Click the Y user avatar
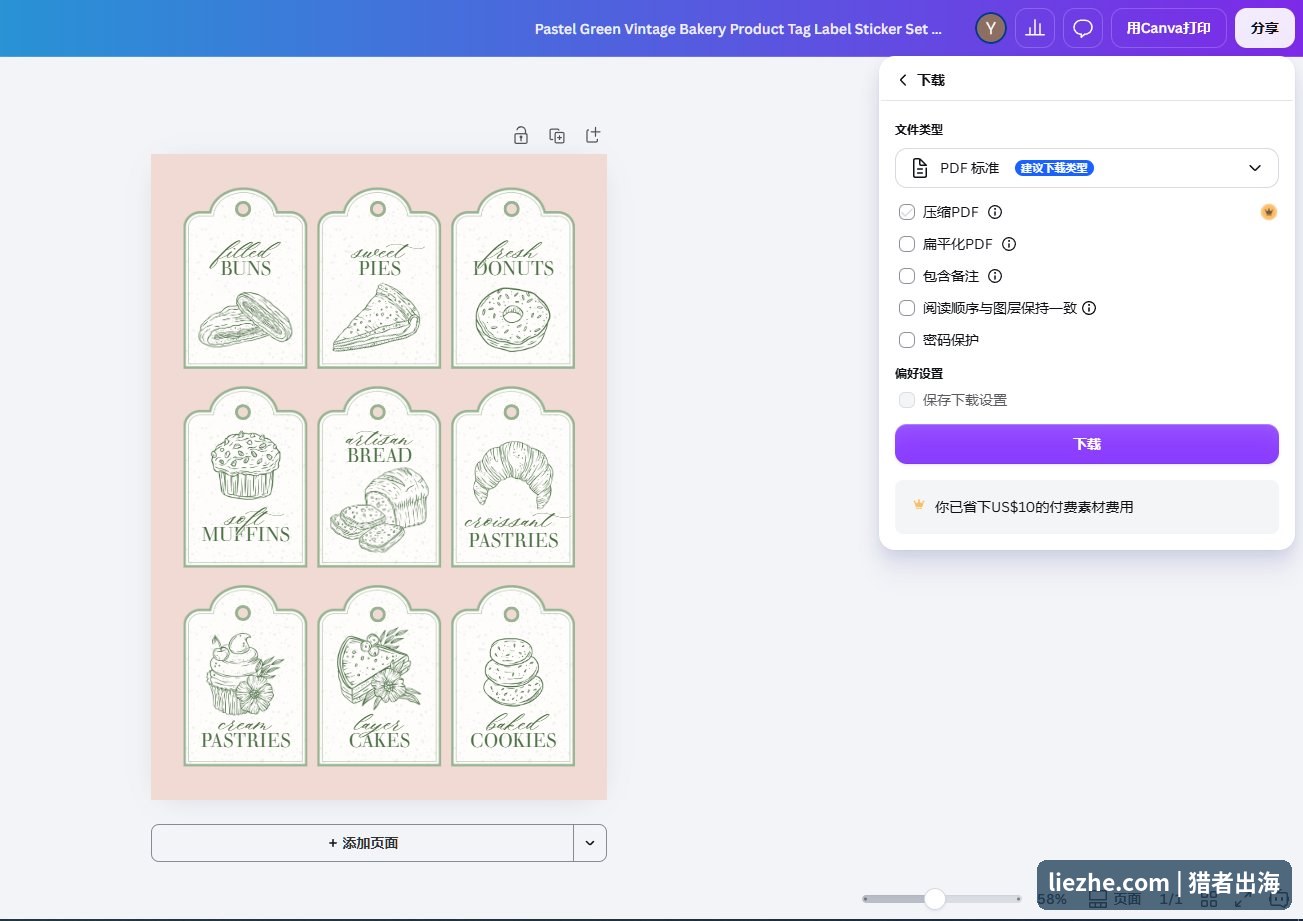 tap(990, 28)
